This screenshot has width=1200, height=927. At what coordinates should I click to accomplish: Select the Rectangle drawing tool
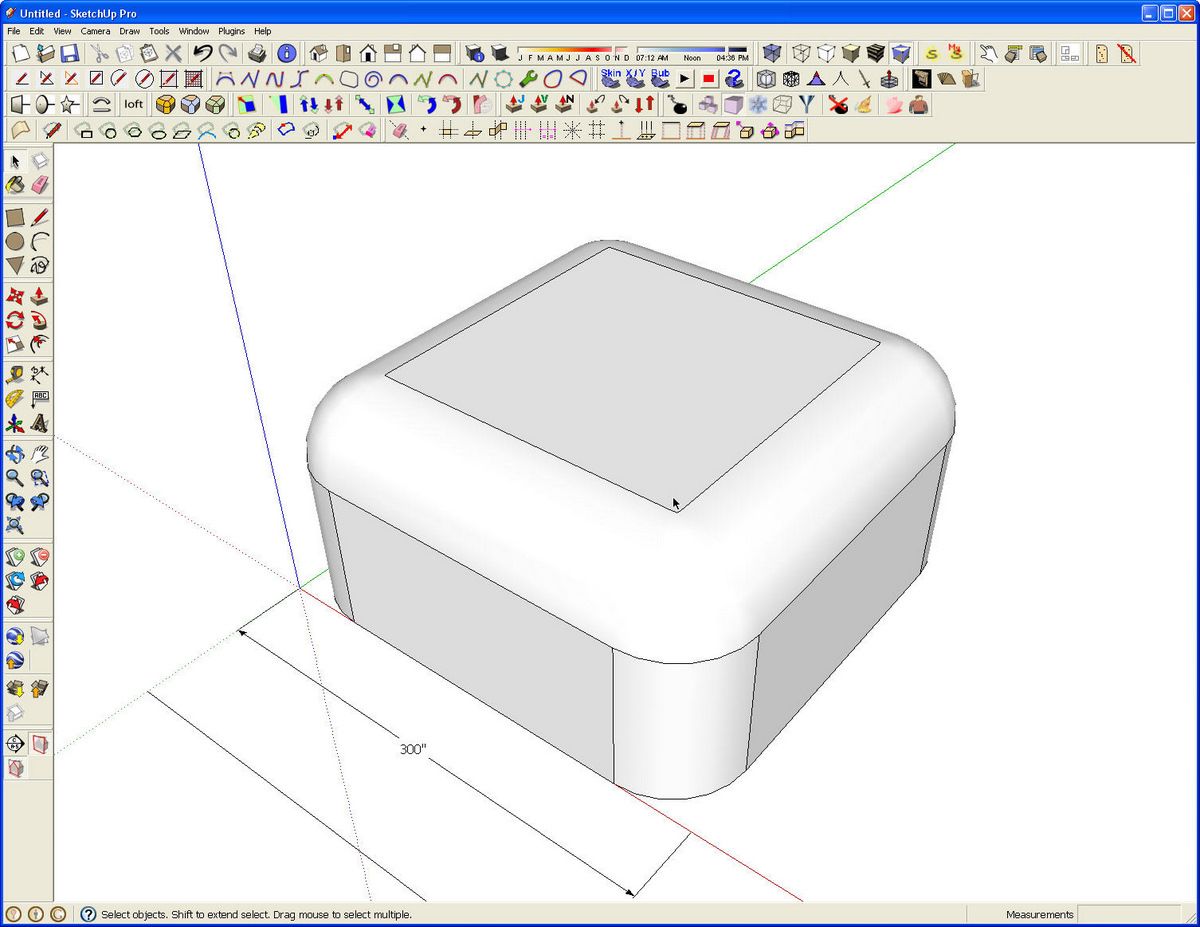15,217
